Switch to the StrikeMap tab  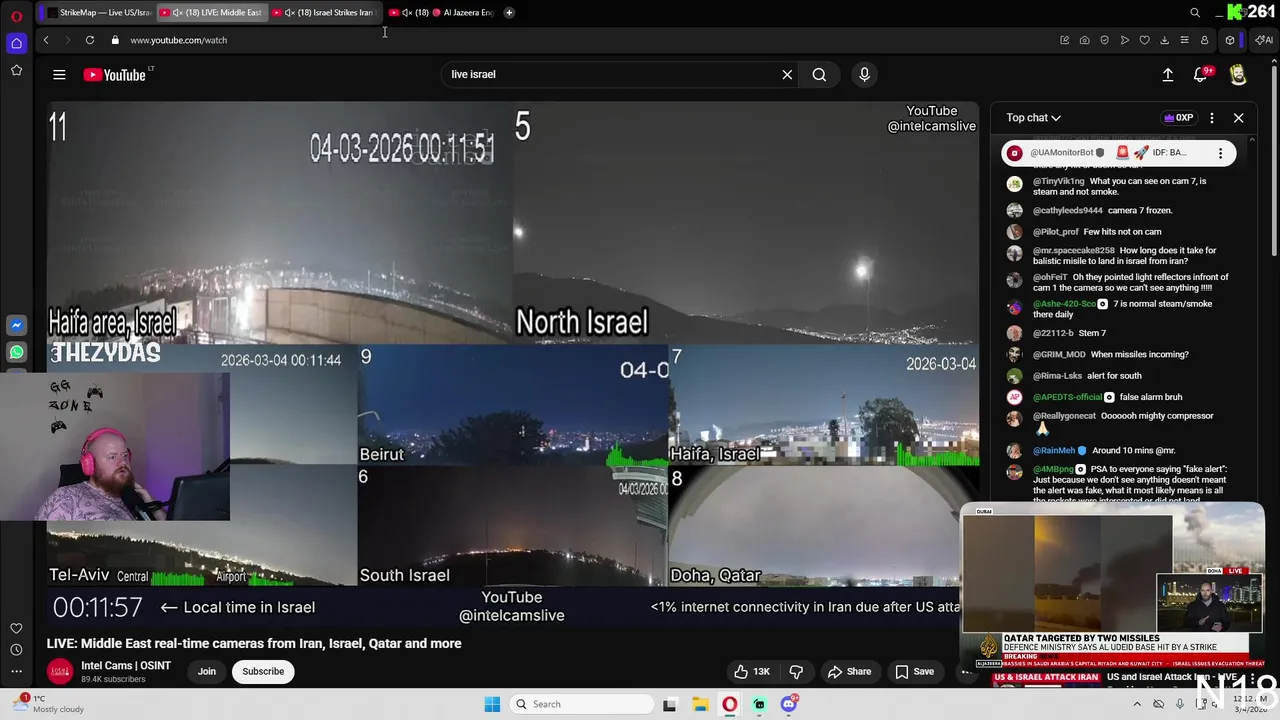(99, 13)
